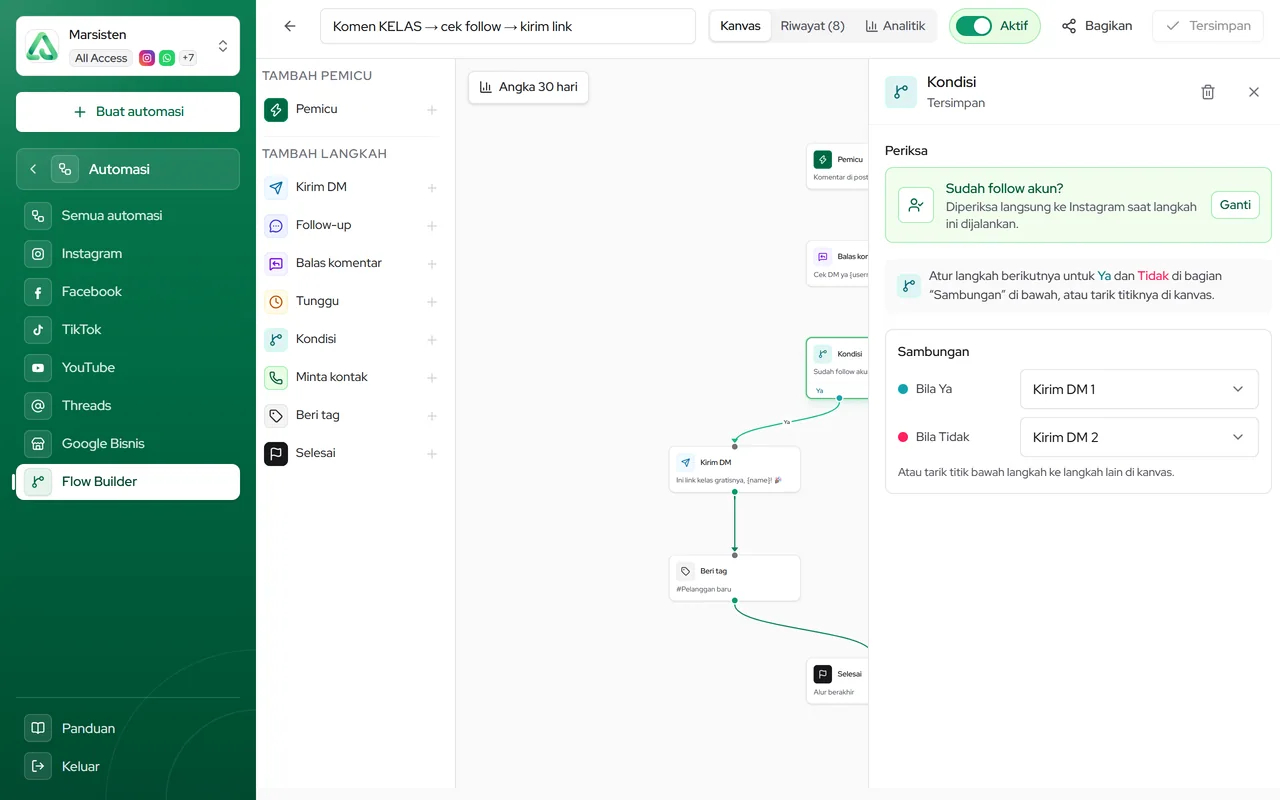
Task: Delete the Kondisi step with trash icon
Action: pos(1208,92)
